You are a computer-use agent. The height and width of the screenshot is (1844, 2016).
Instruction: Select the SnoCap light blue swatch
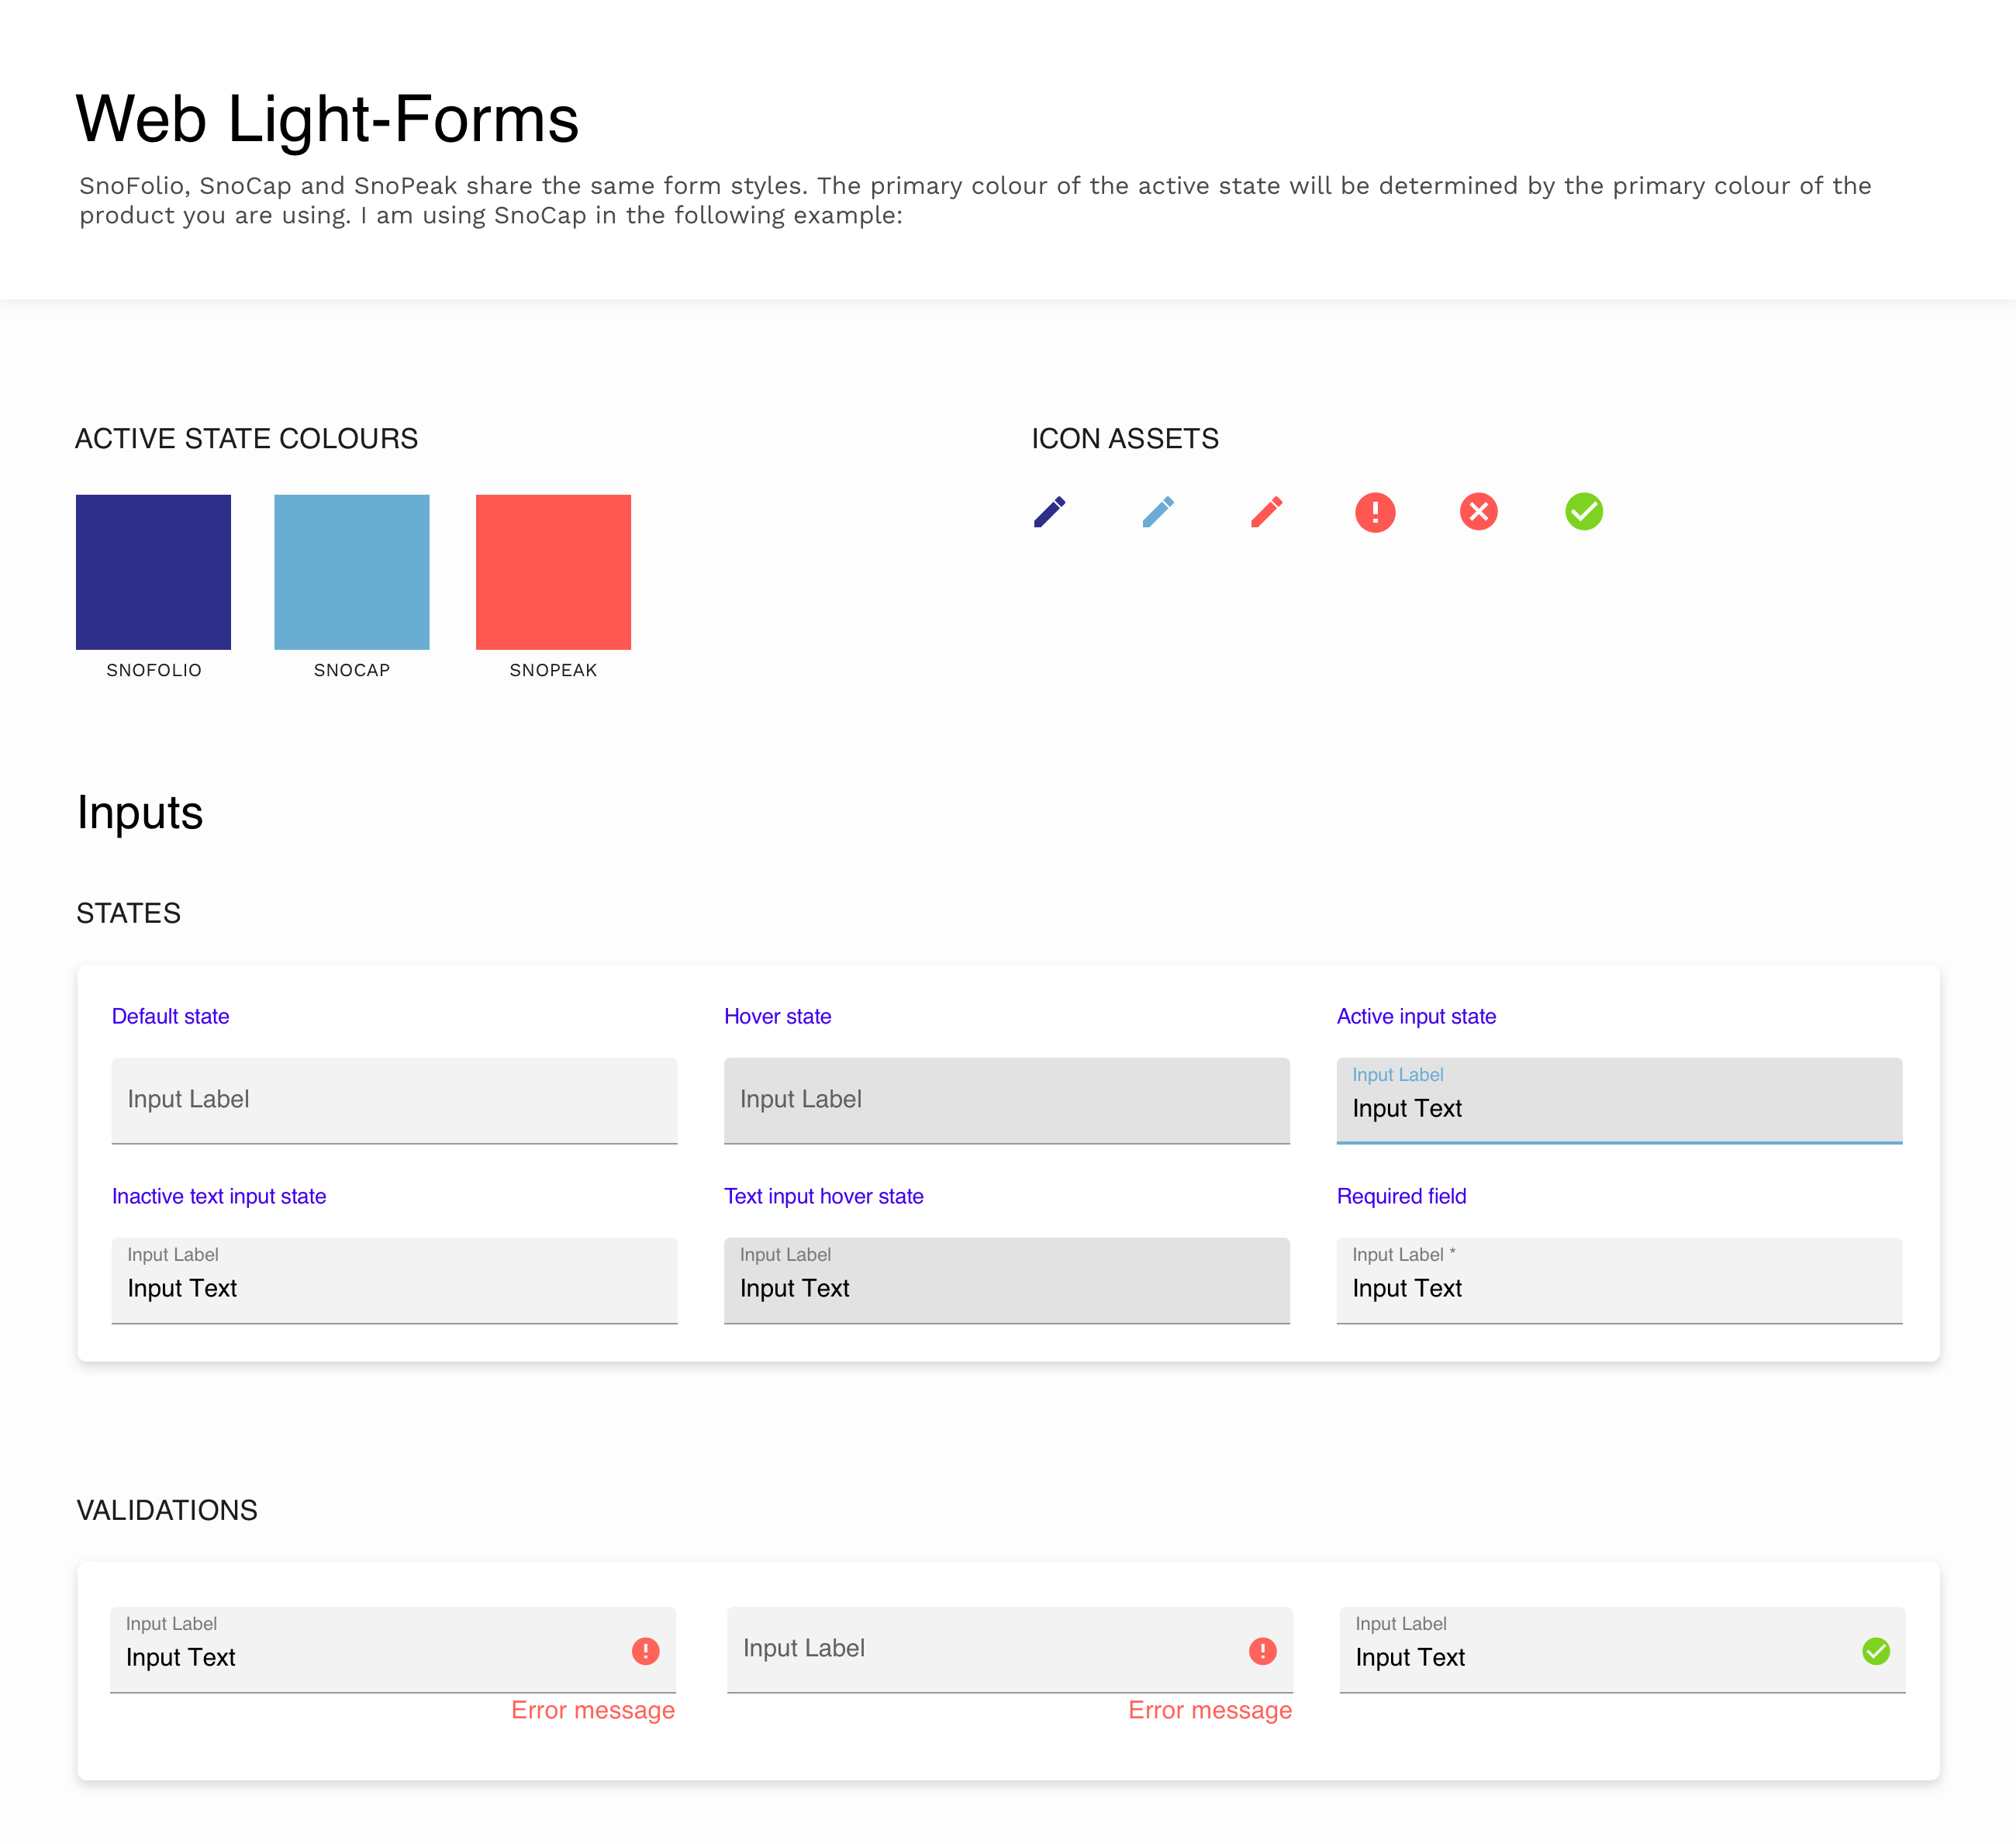352,572
